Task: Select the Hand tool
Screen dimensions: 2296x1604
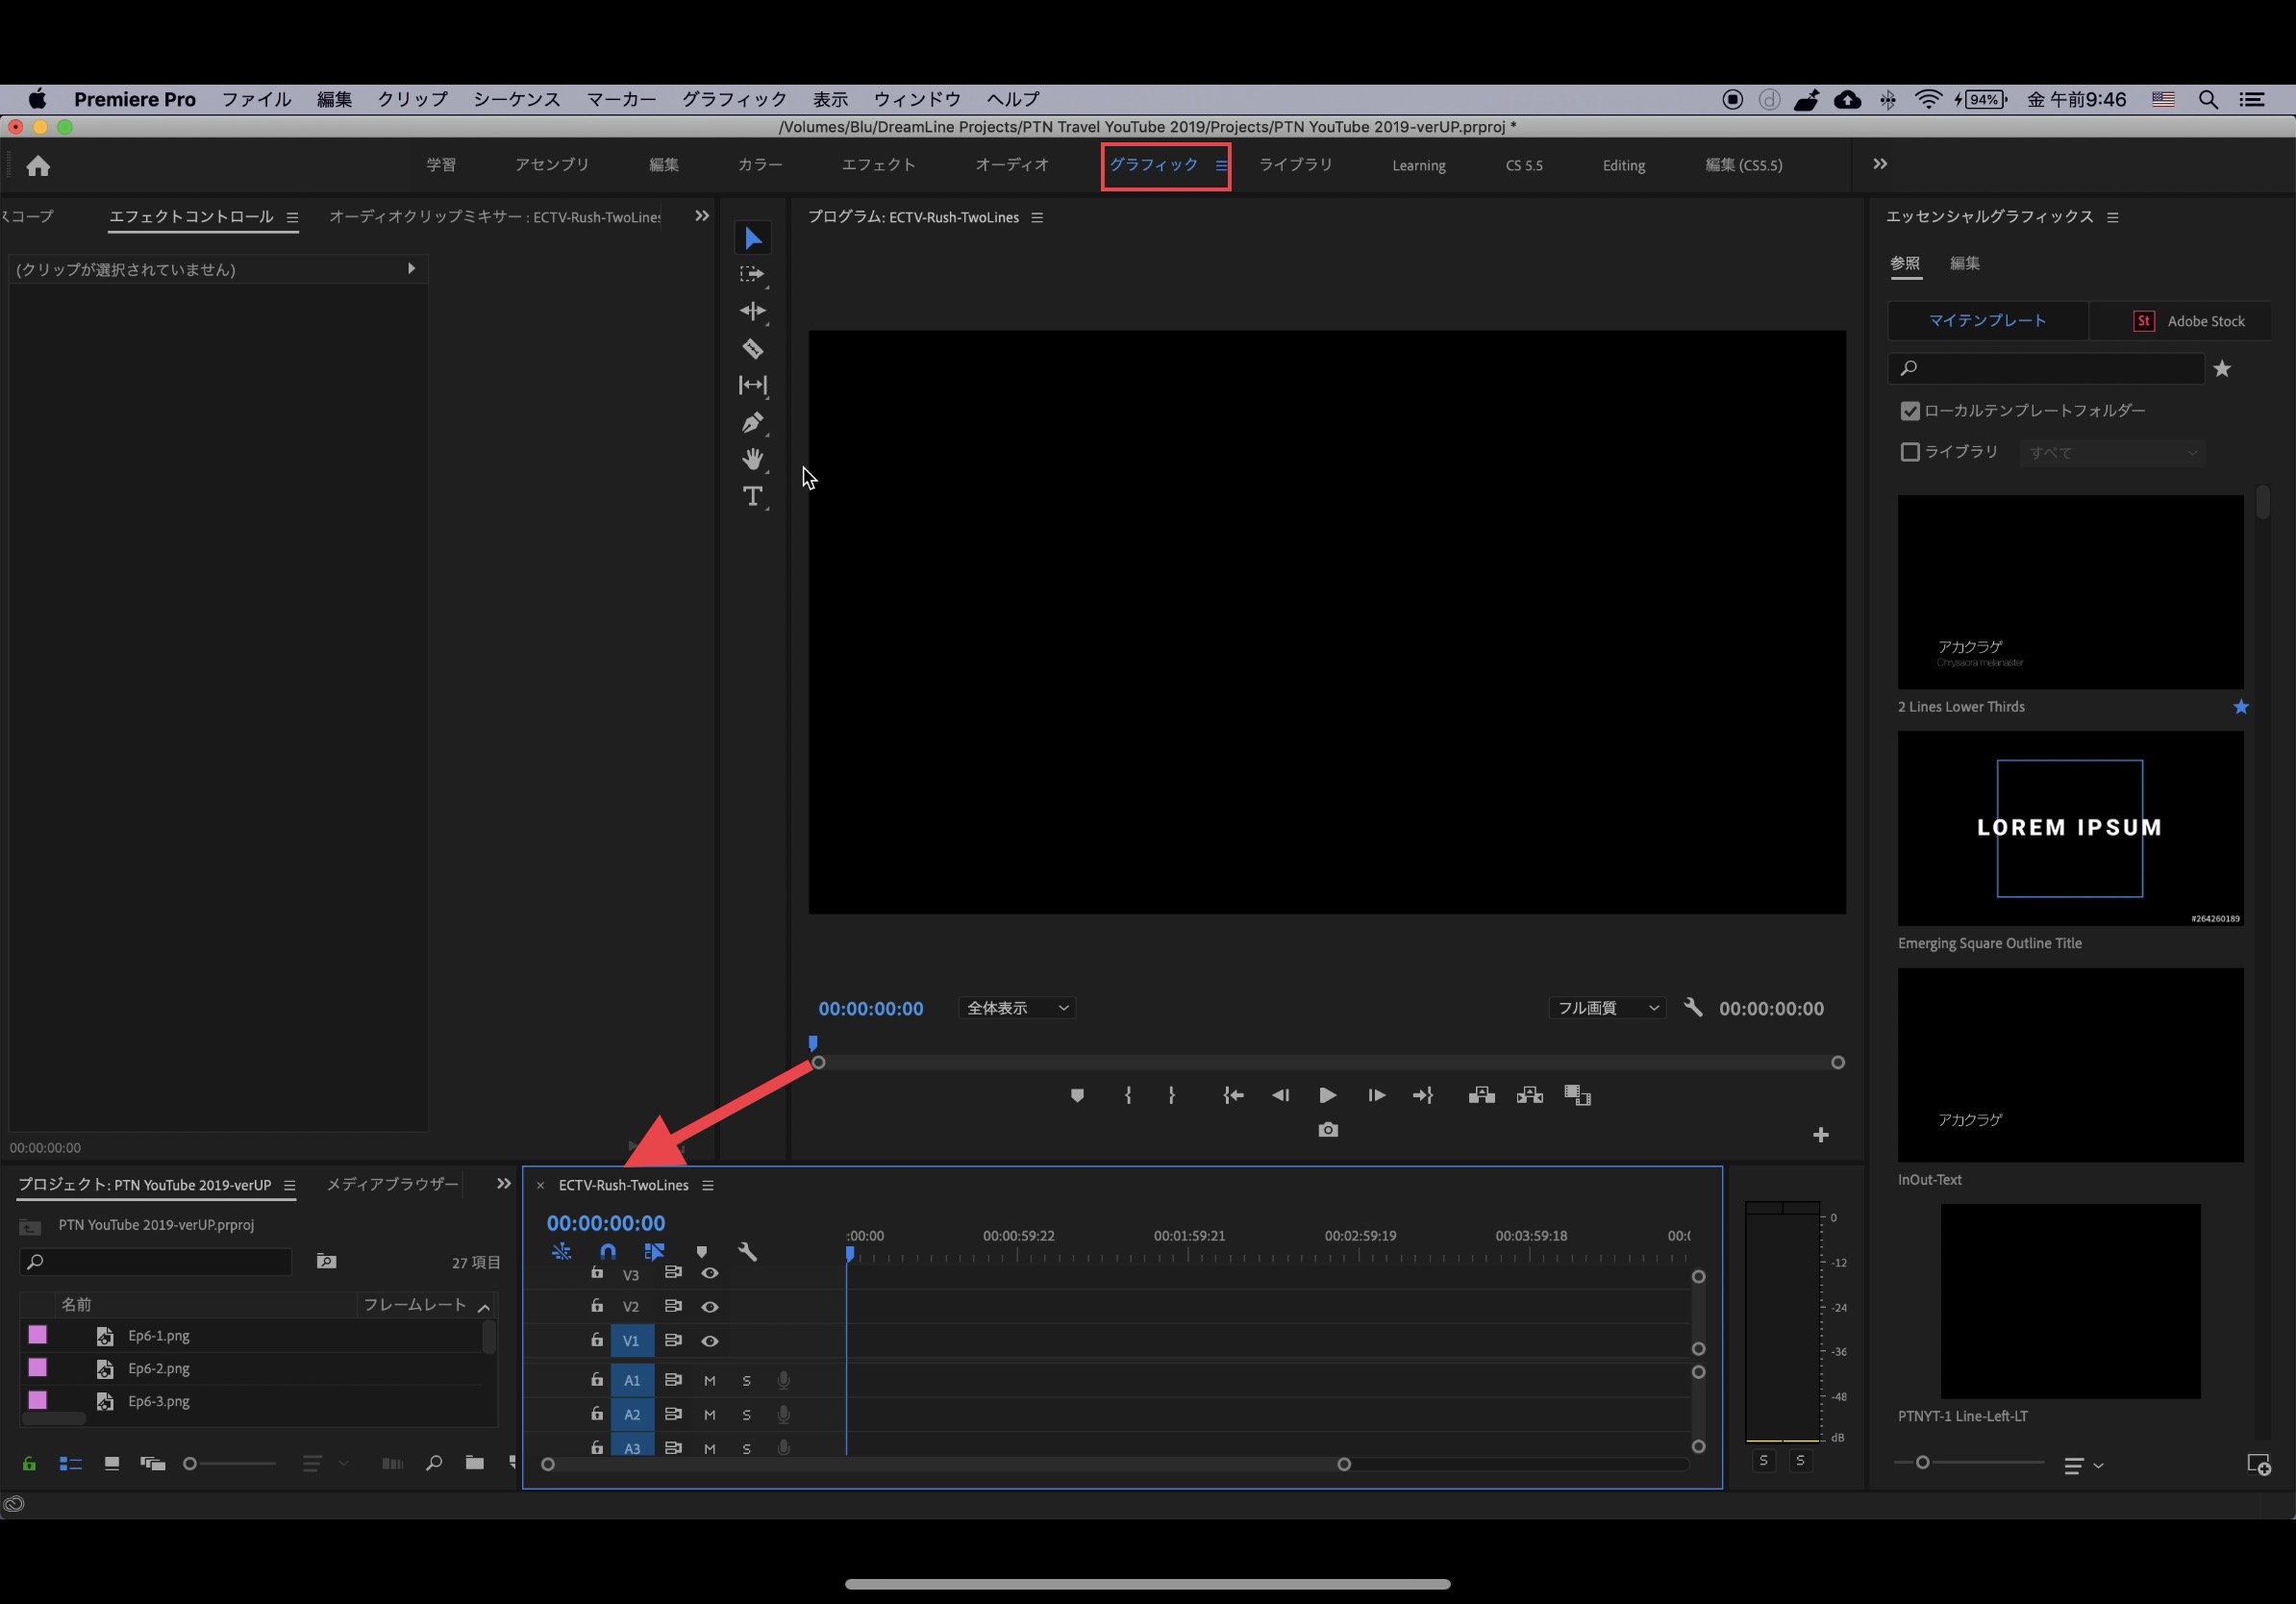Action: point(752,459)
